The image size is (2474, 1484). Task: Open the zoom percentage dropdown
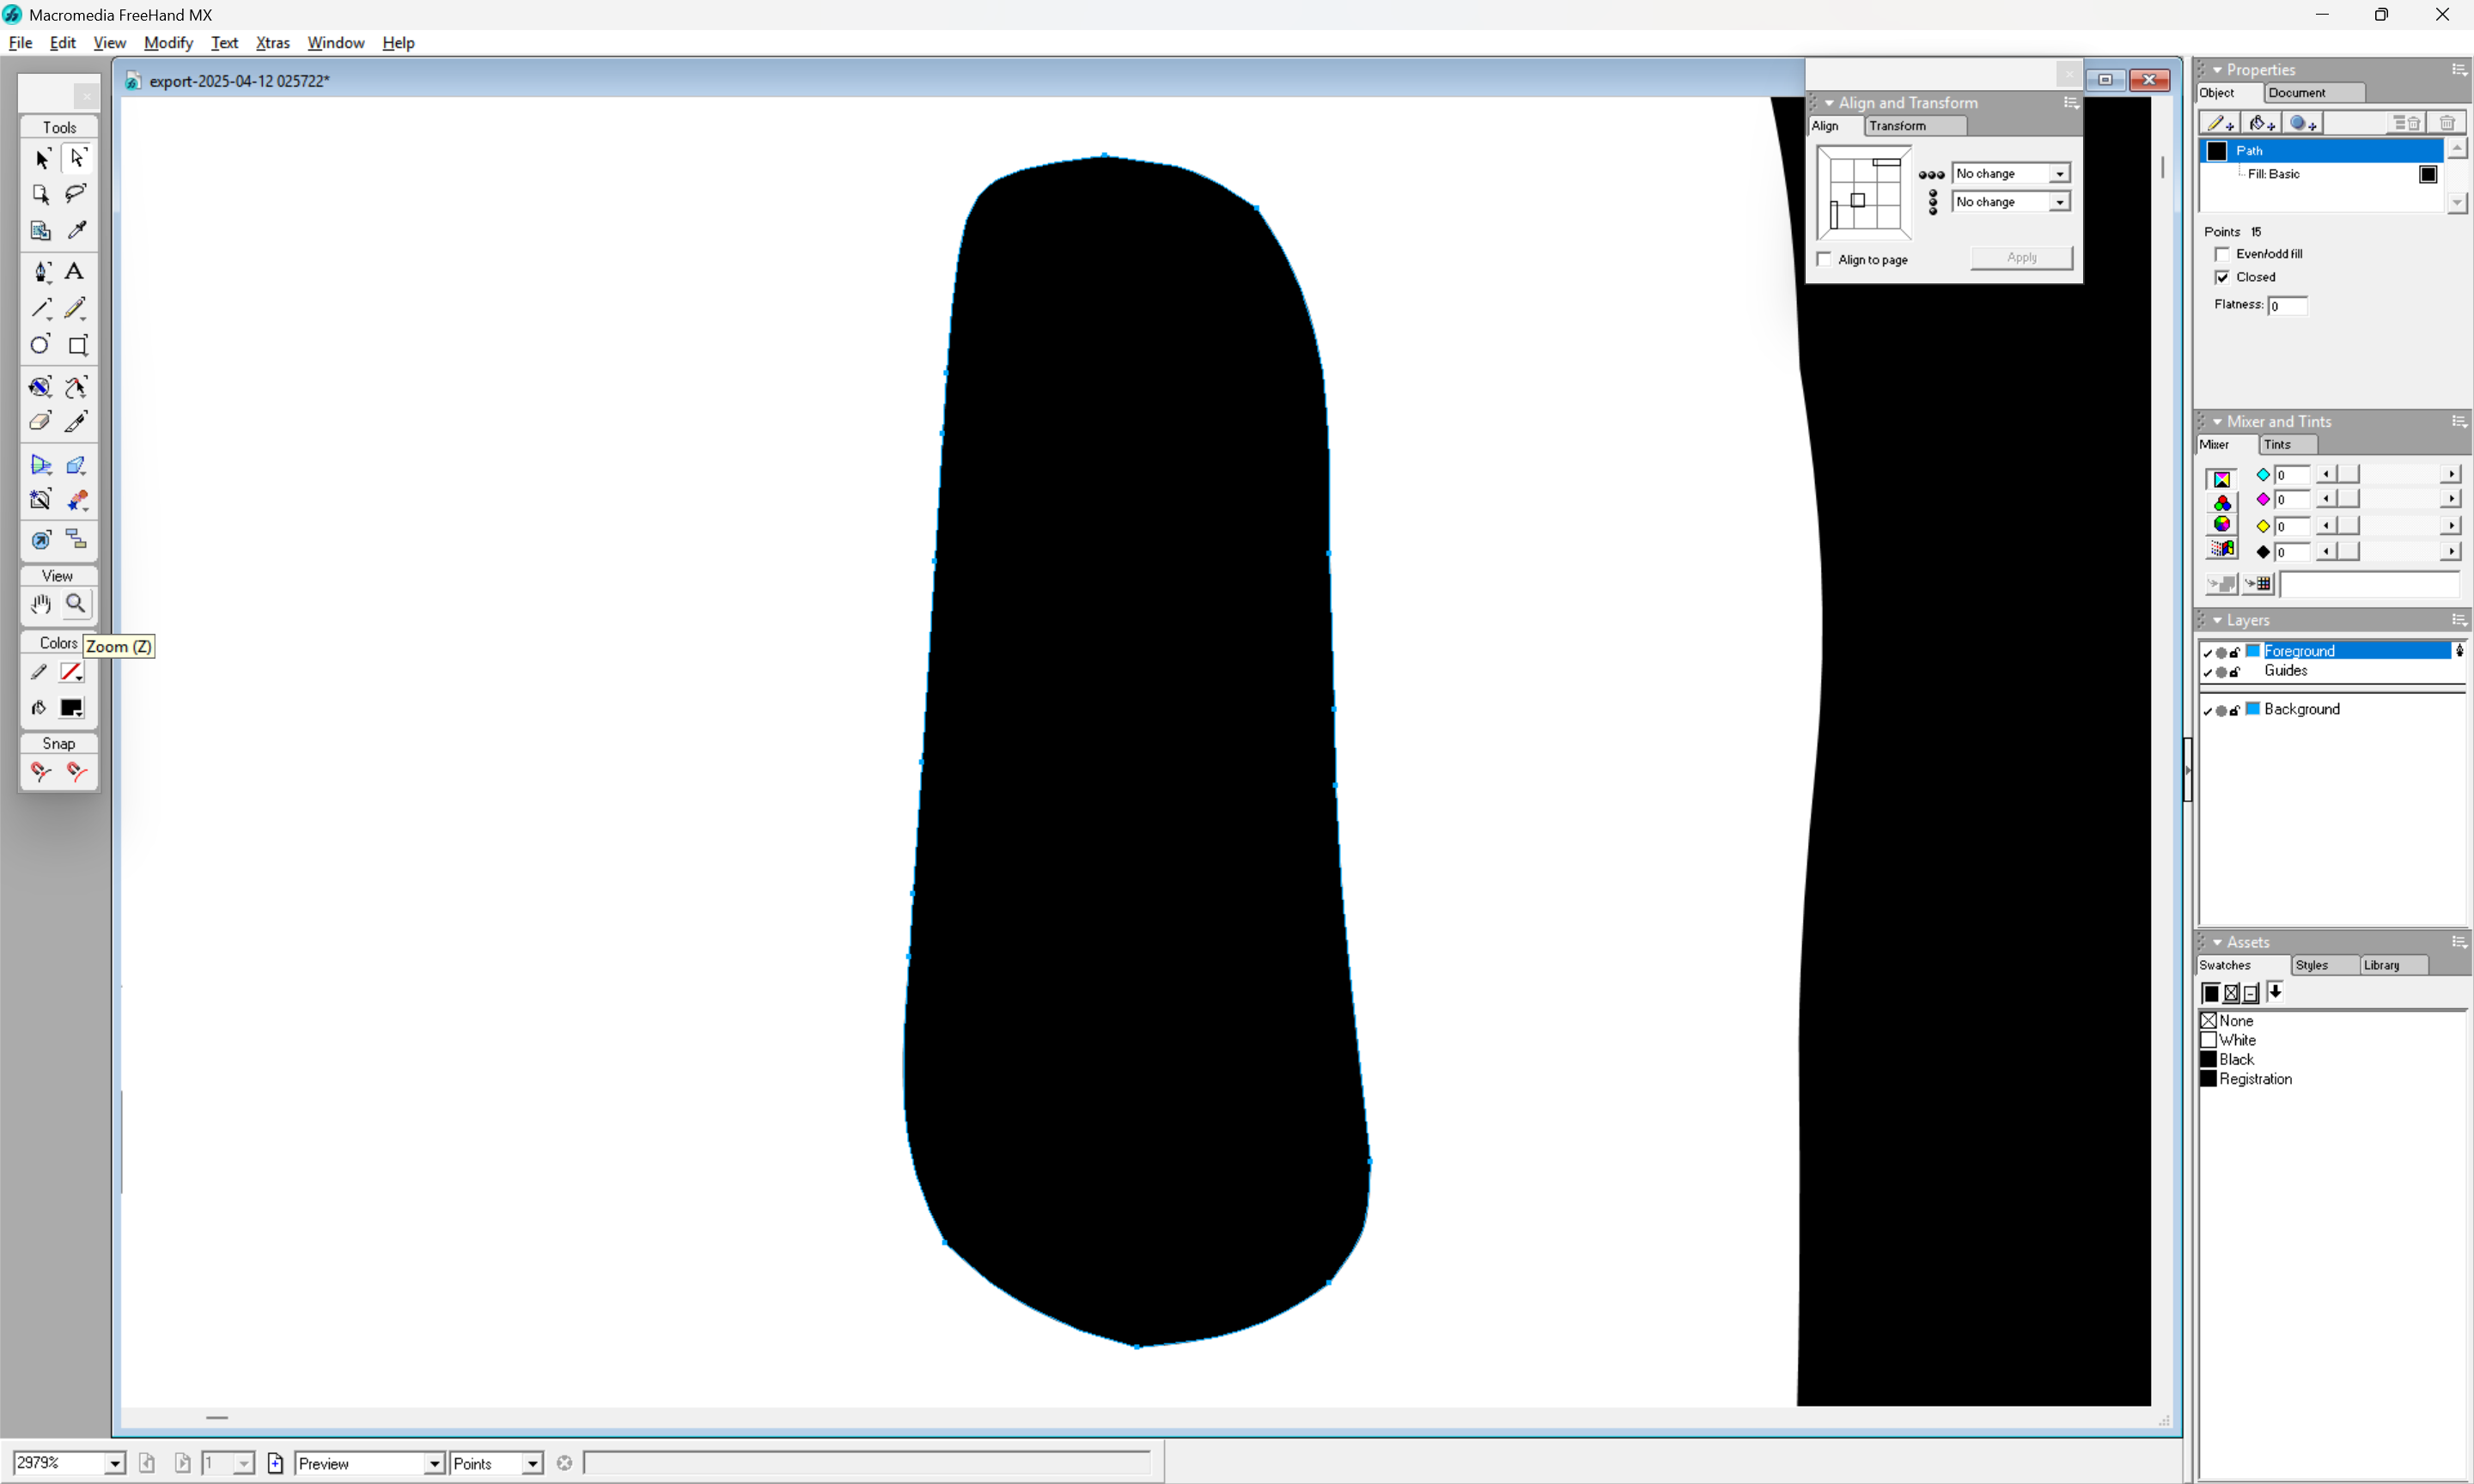point(115,1463)
